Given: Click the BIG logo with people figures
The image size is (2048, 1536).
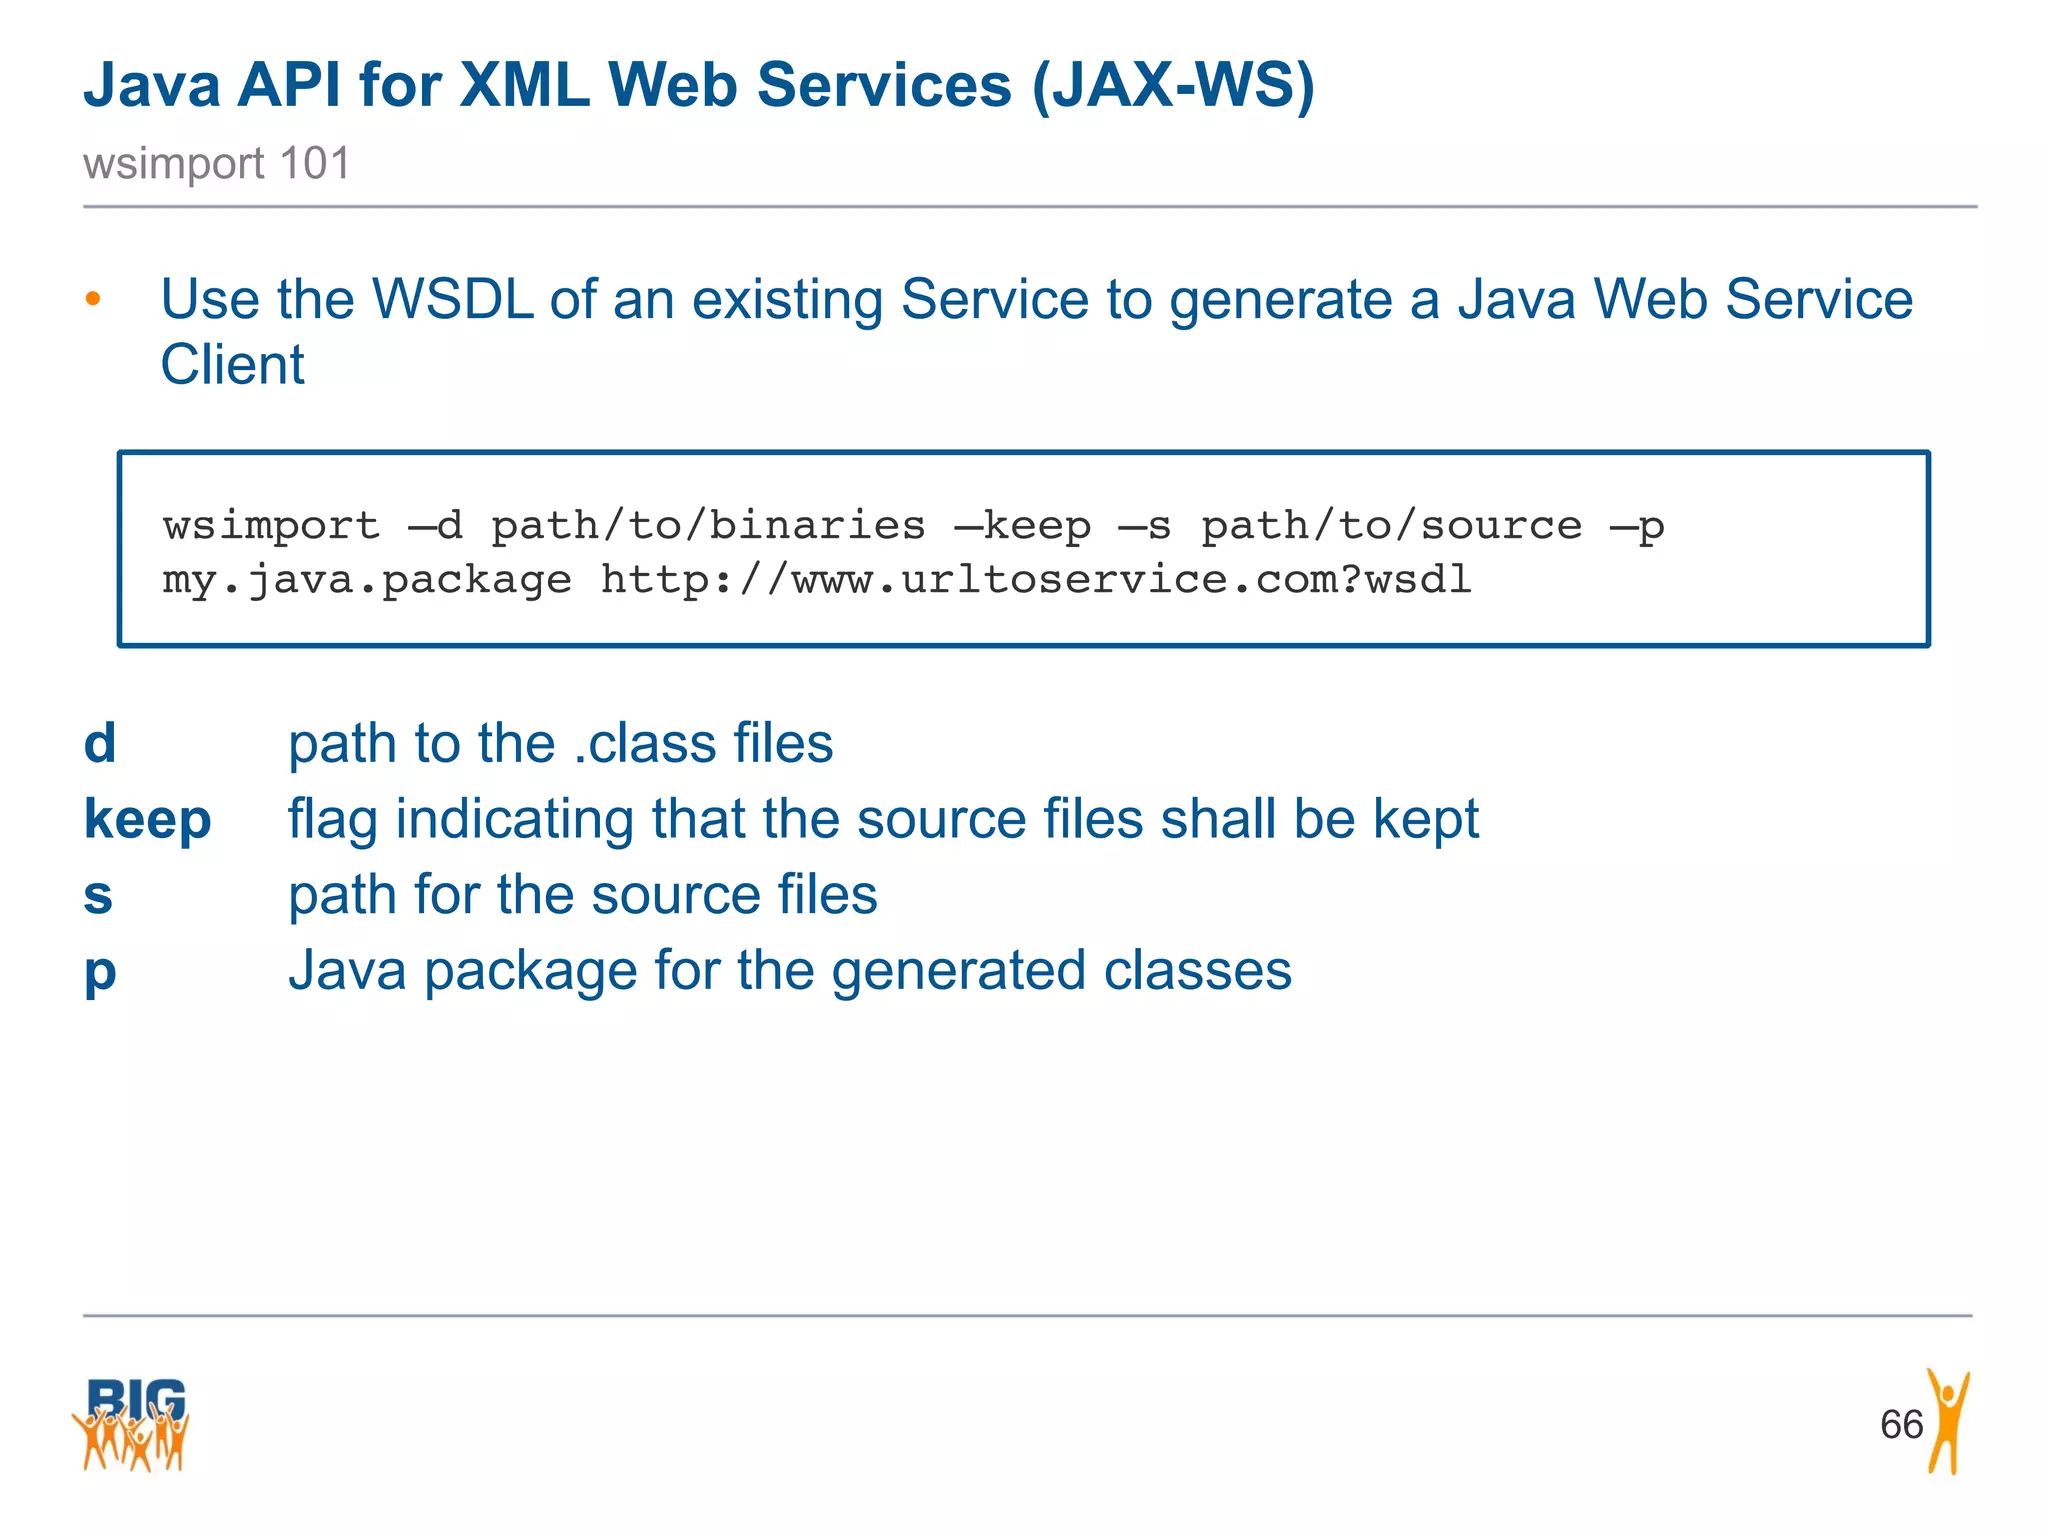Looking at the screenshot, I should coord(131,1424).
